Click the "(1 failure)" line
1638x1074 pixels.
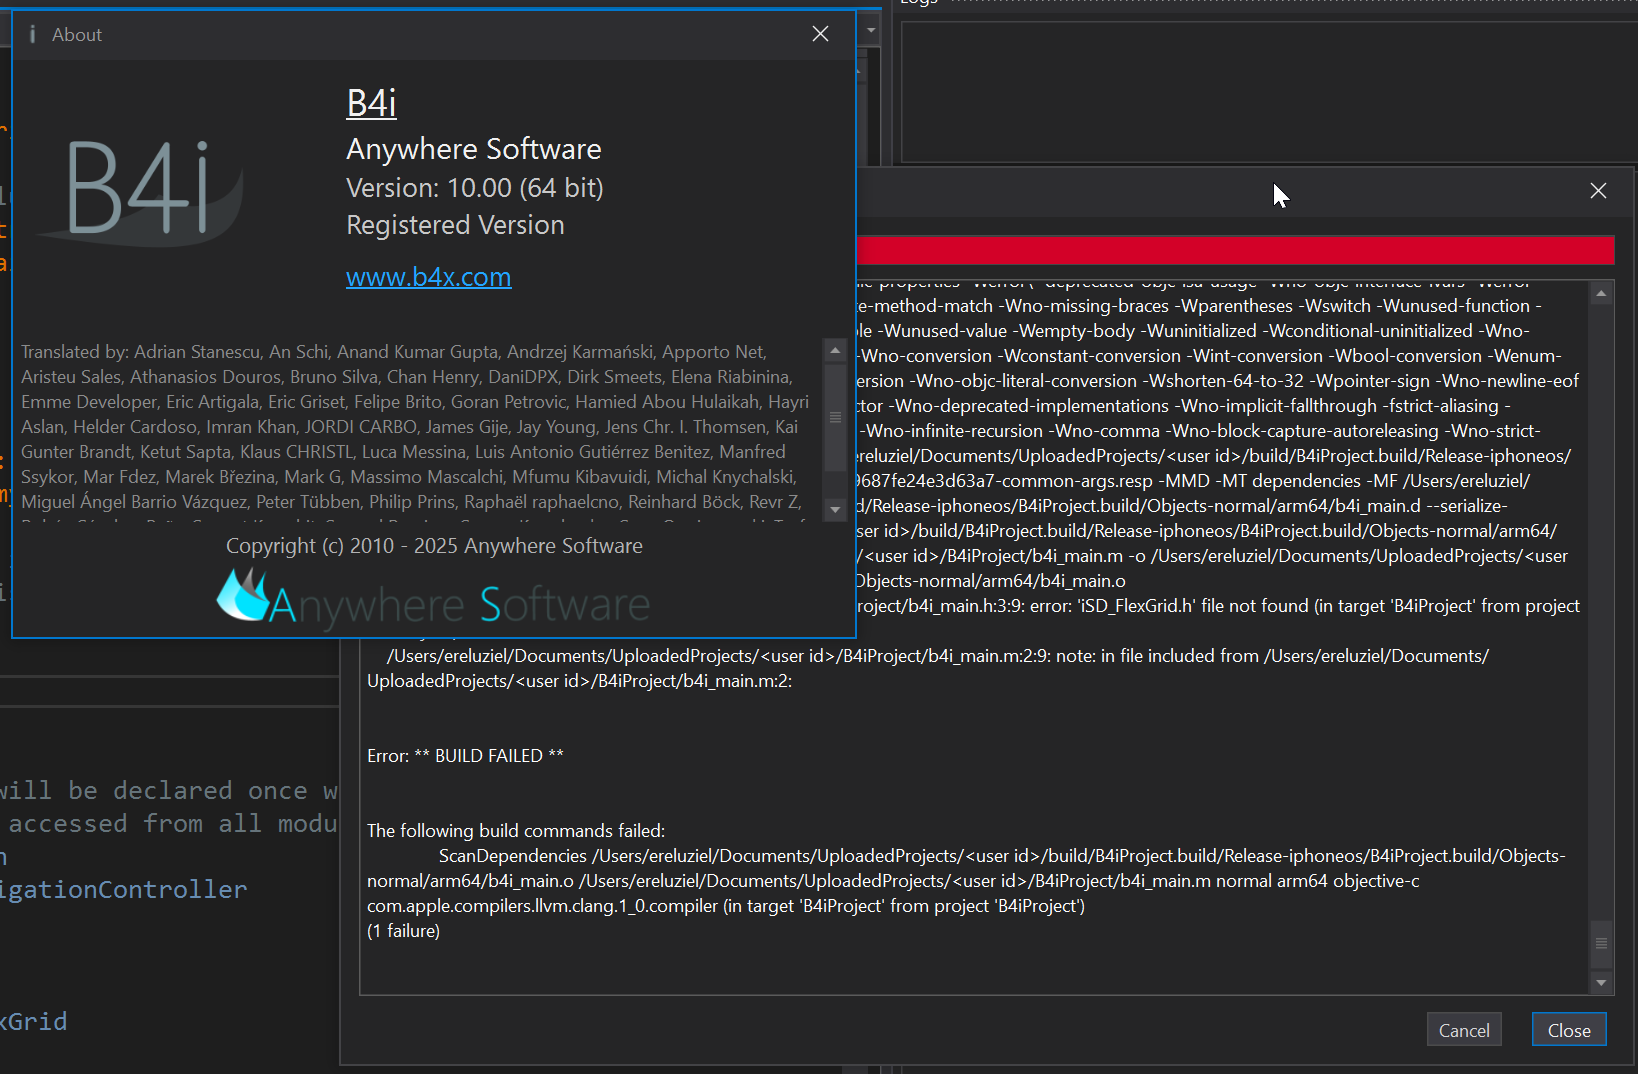tap(403, 931)
